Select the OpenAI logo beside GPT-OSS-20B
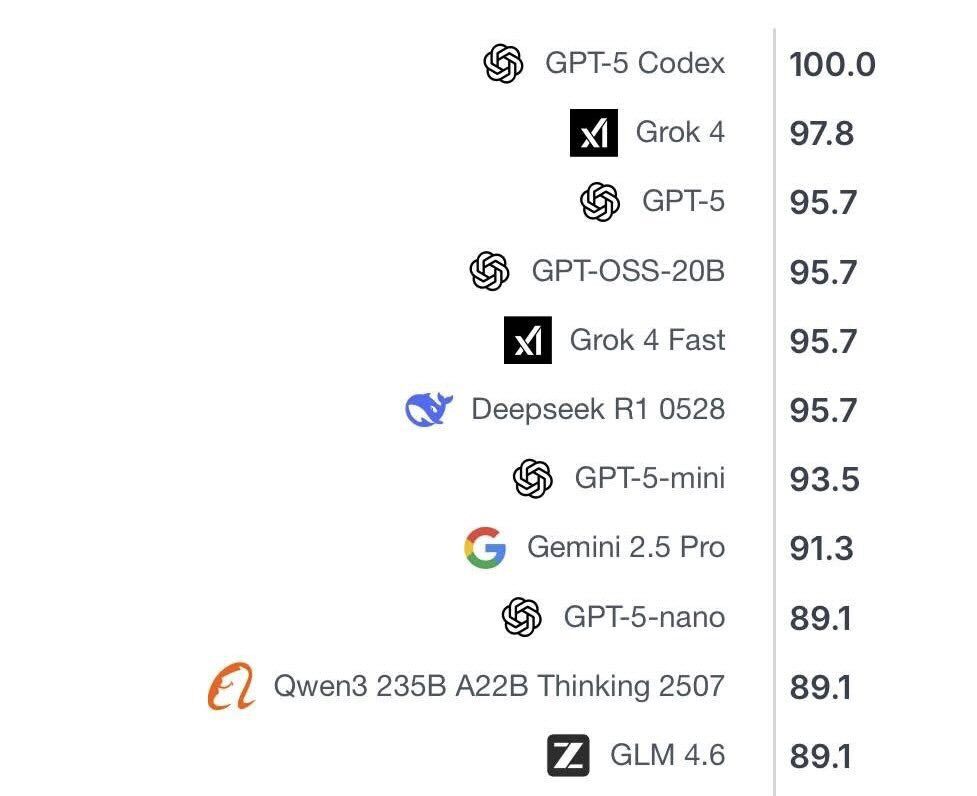The height and width of the screenshot is (796, 977). pos(489,271)
